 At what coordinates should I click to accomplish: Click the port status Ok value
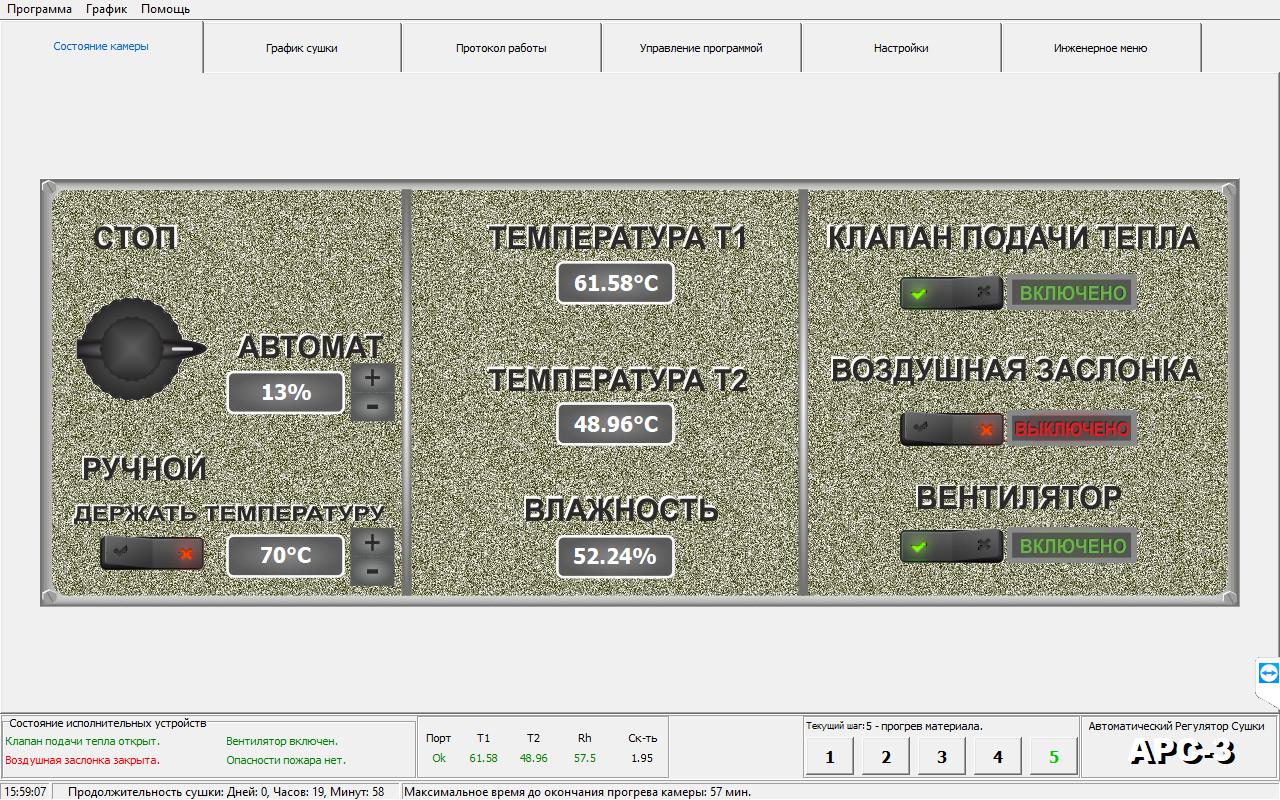[x=439, y=758]
